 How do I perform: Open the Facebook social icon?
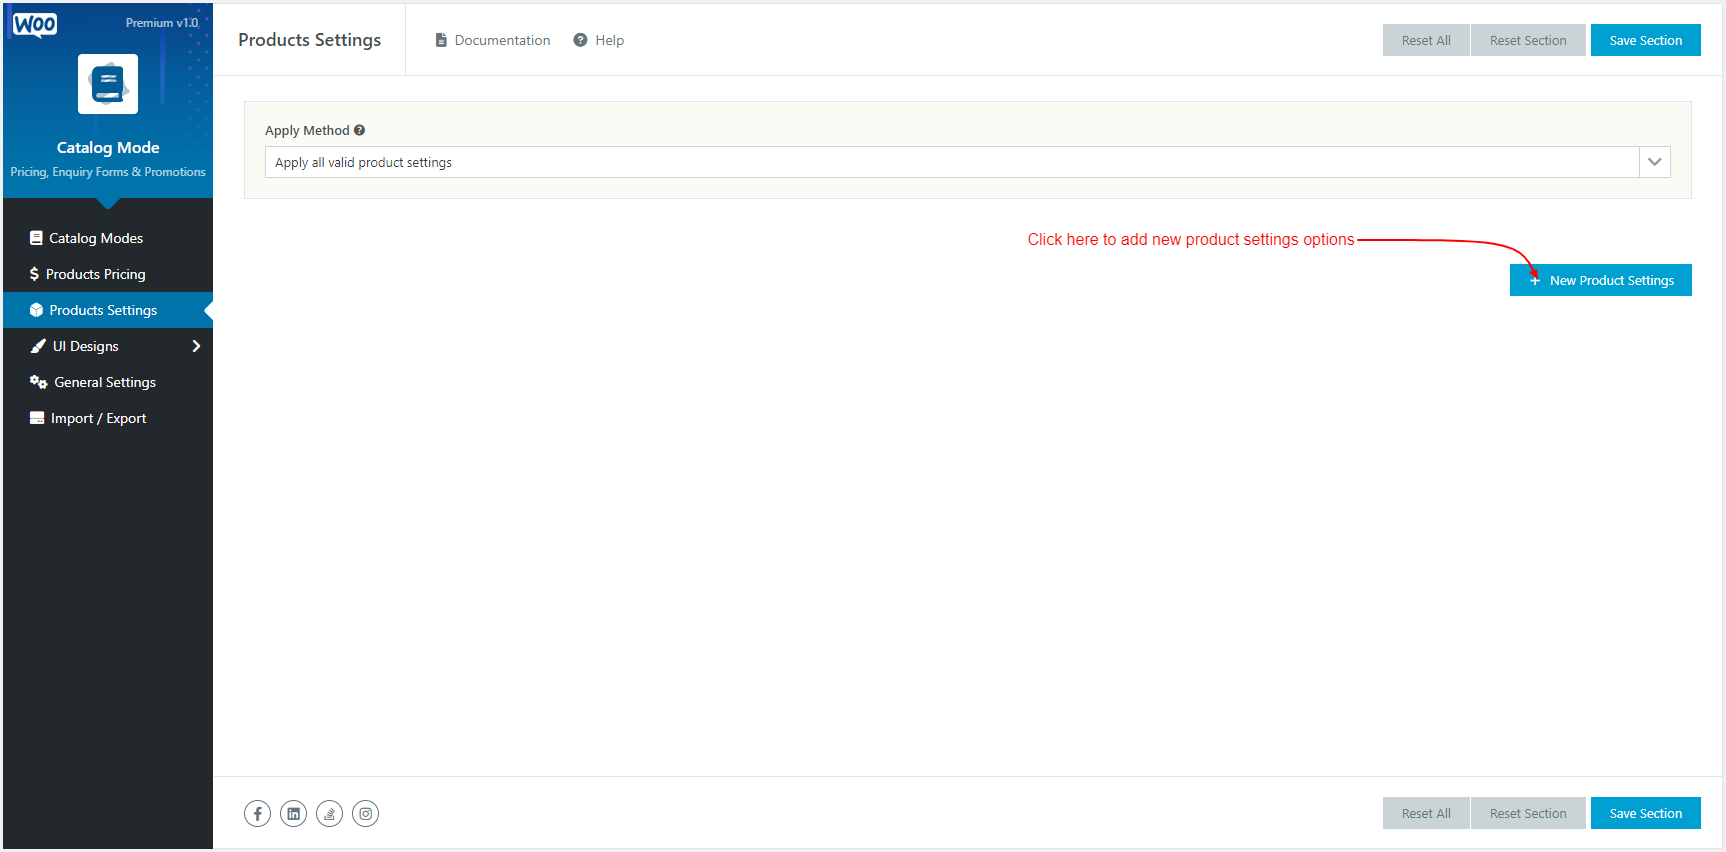pos(257,814)
